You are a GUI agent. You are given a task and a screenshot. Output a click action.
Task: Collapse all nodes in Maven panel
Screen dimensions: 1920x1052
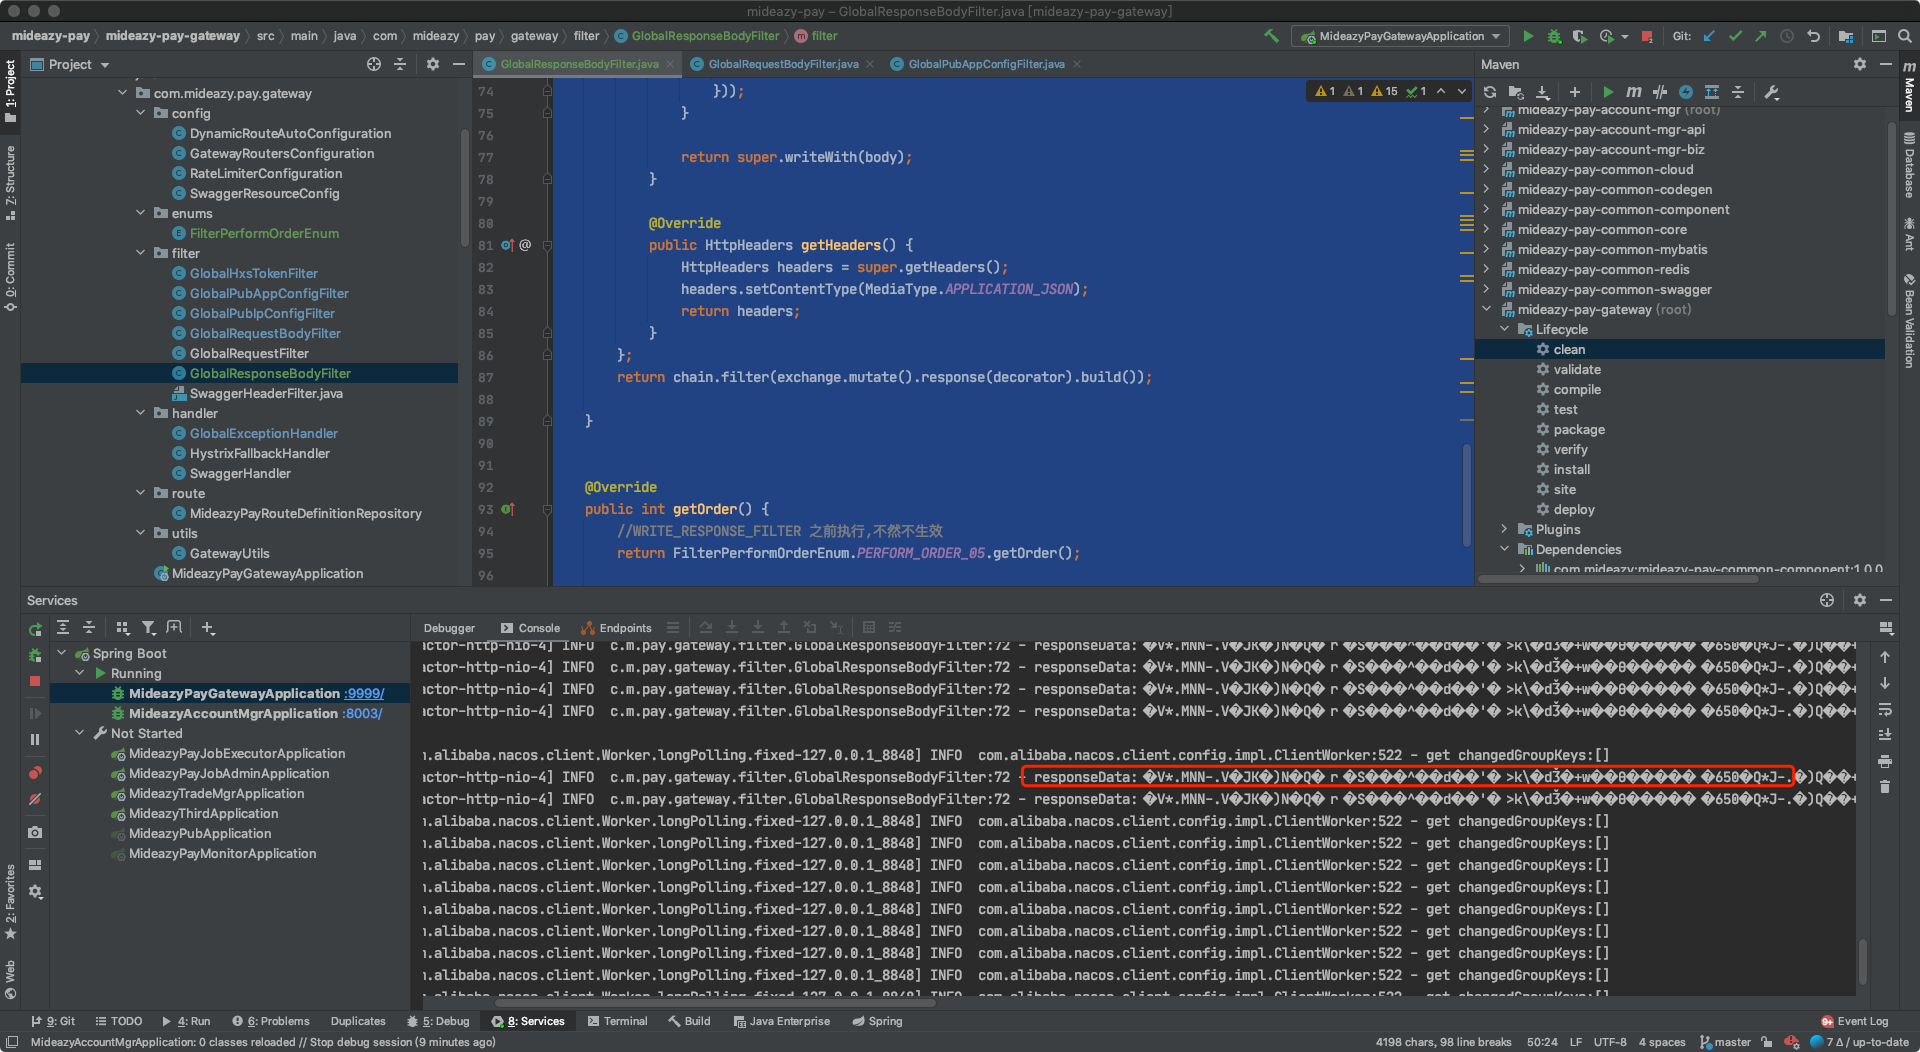coord(1738,92)
